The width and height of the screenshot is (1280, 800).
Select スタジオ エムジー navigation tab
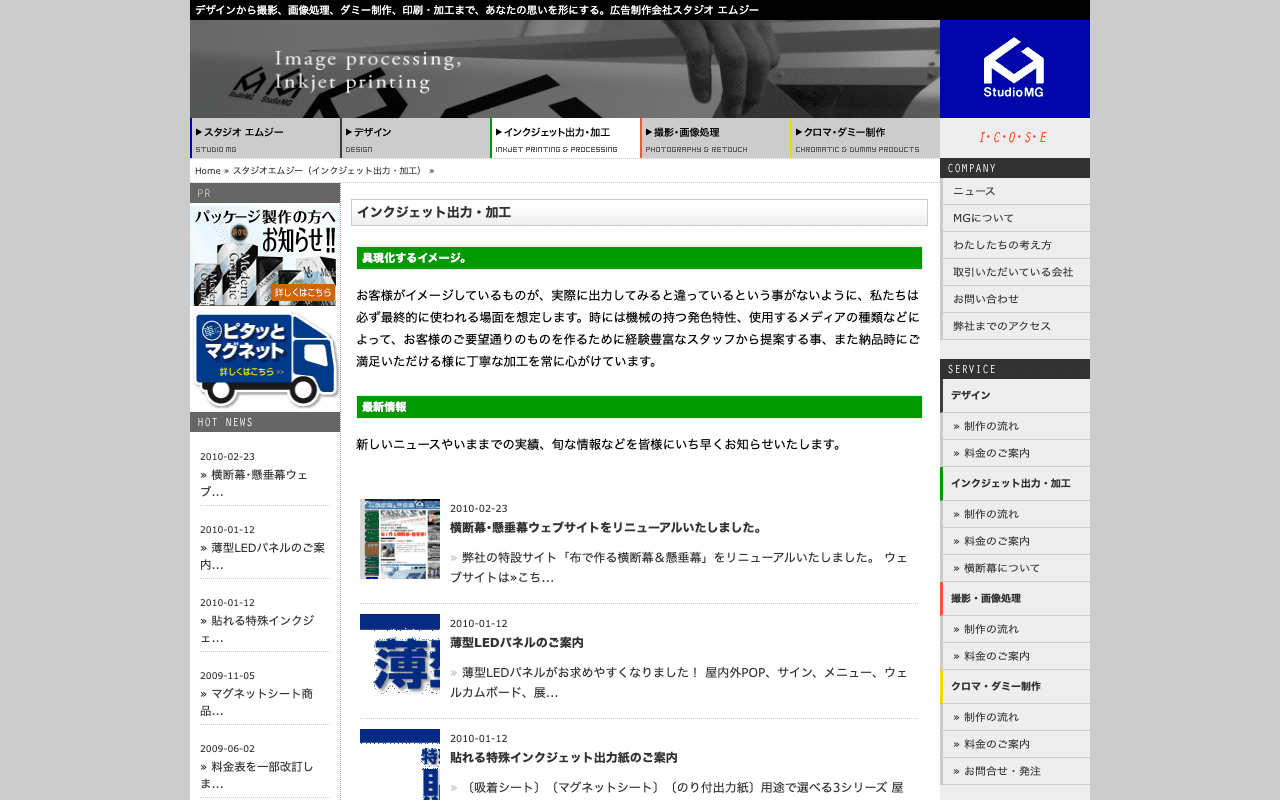point(265,138)
